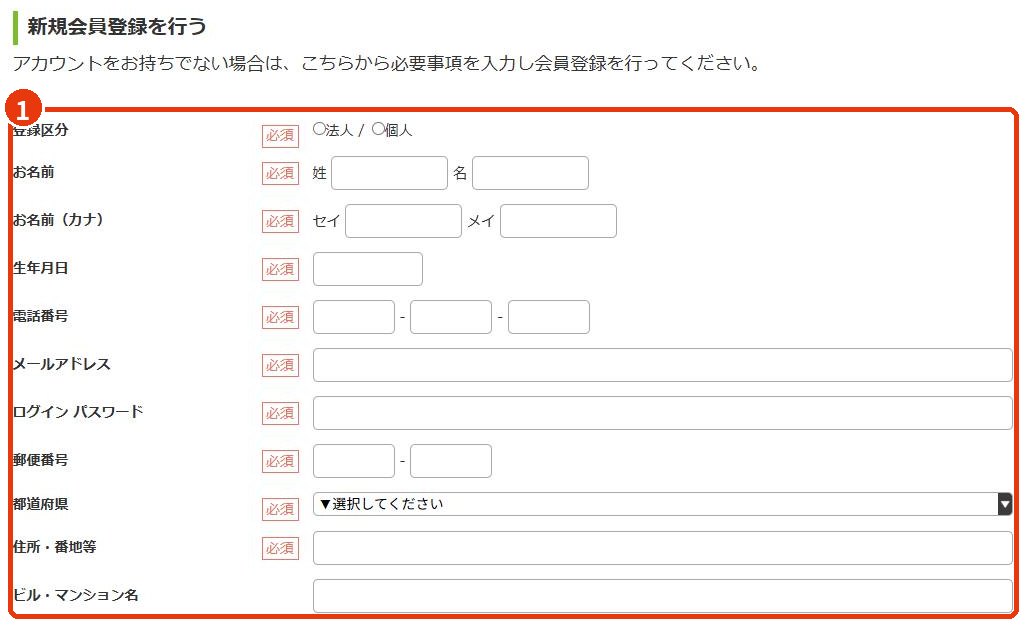Screen dimensions: 1025x629
Task: Click the 必須 badge beside メールアドレス
Action: [280, 366]
